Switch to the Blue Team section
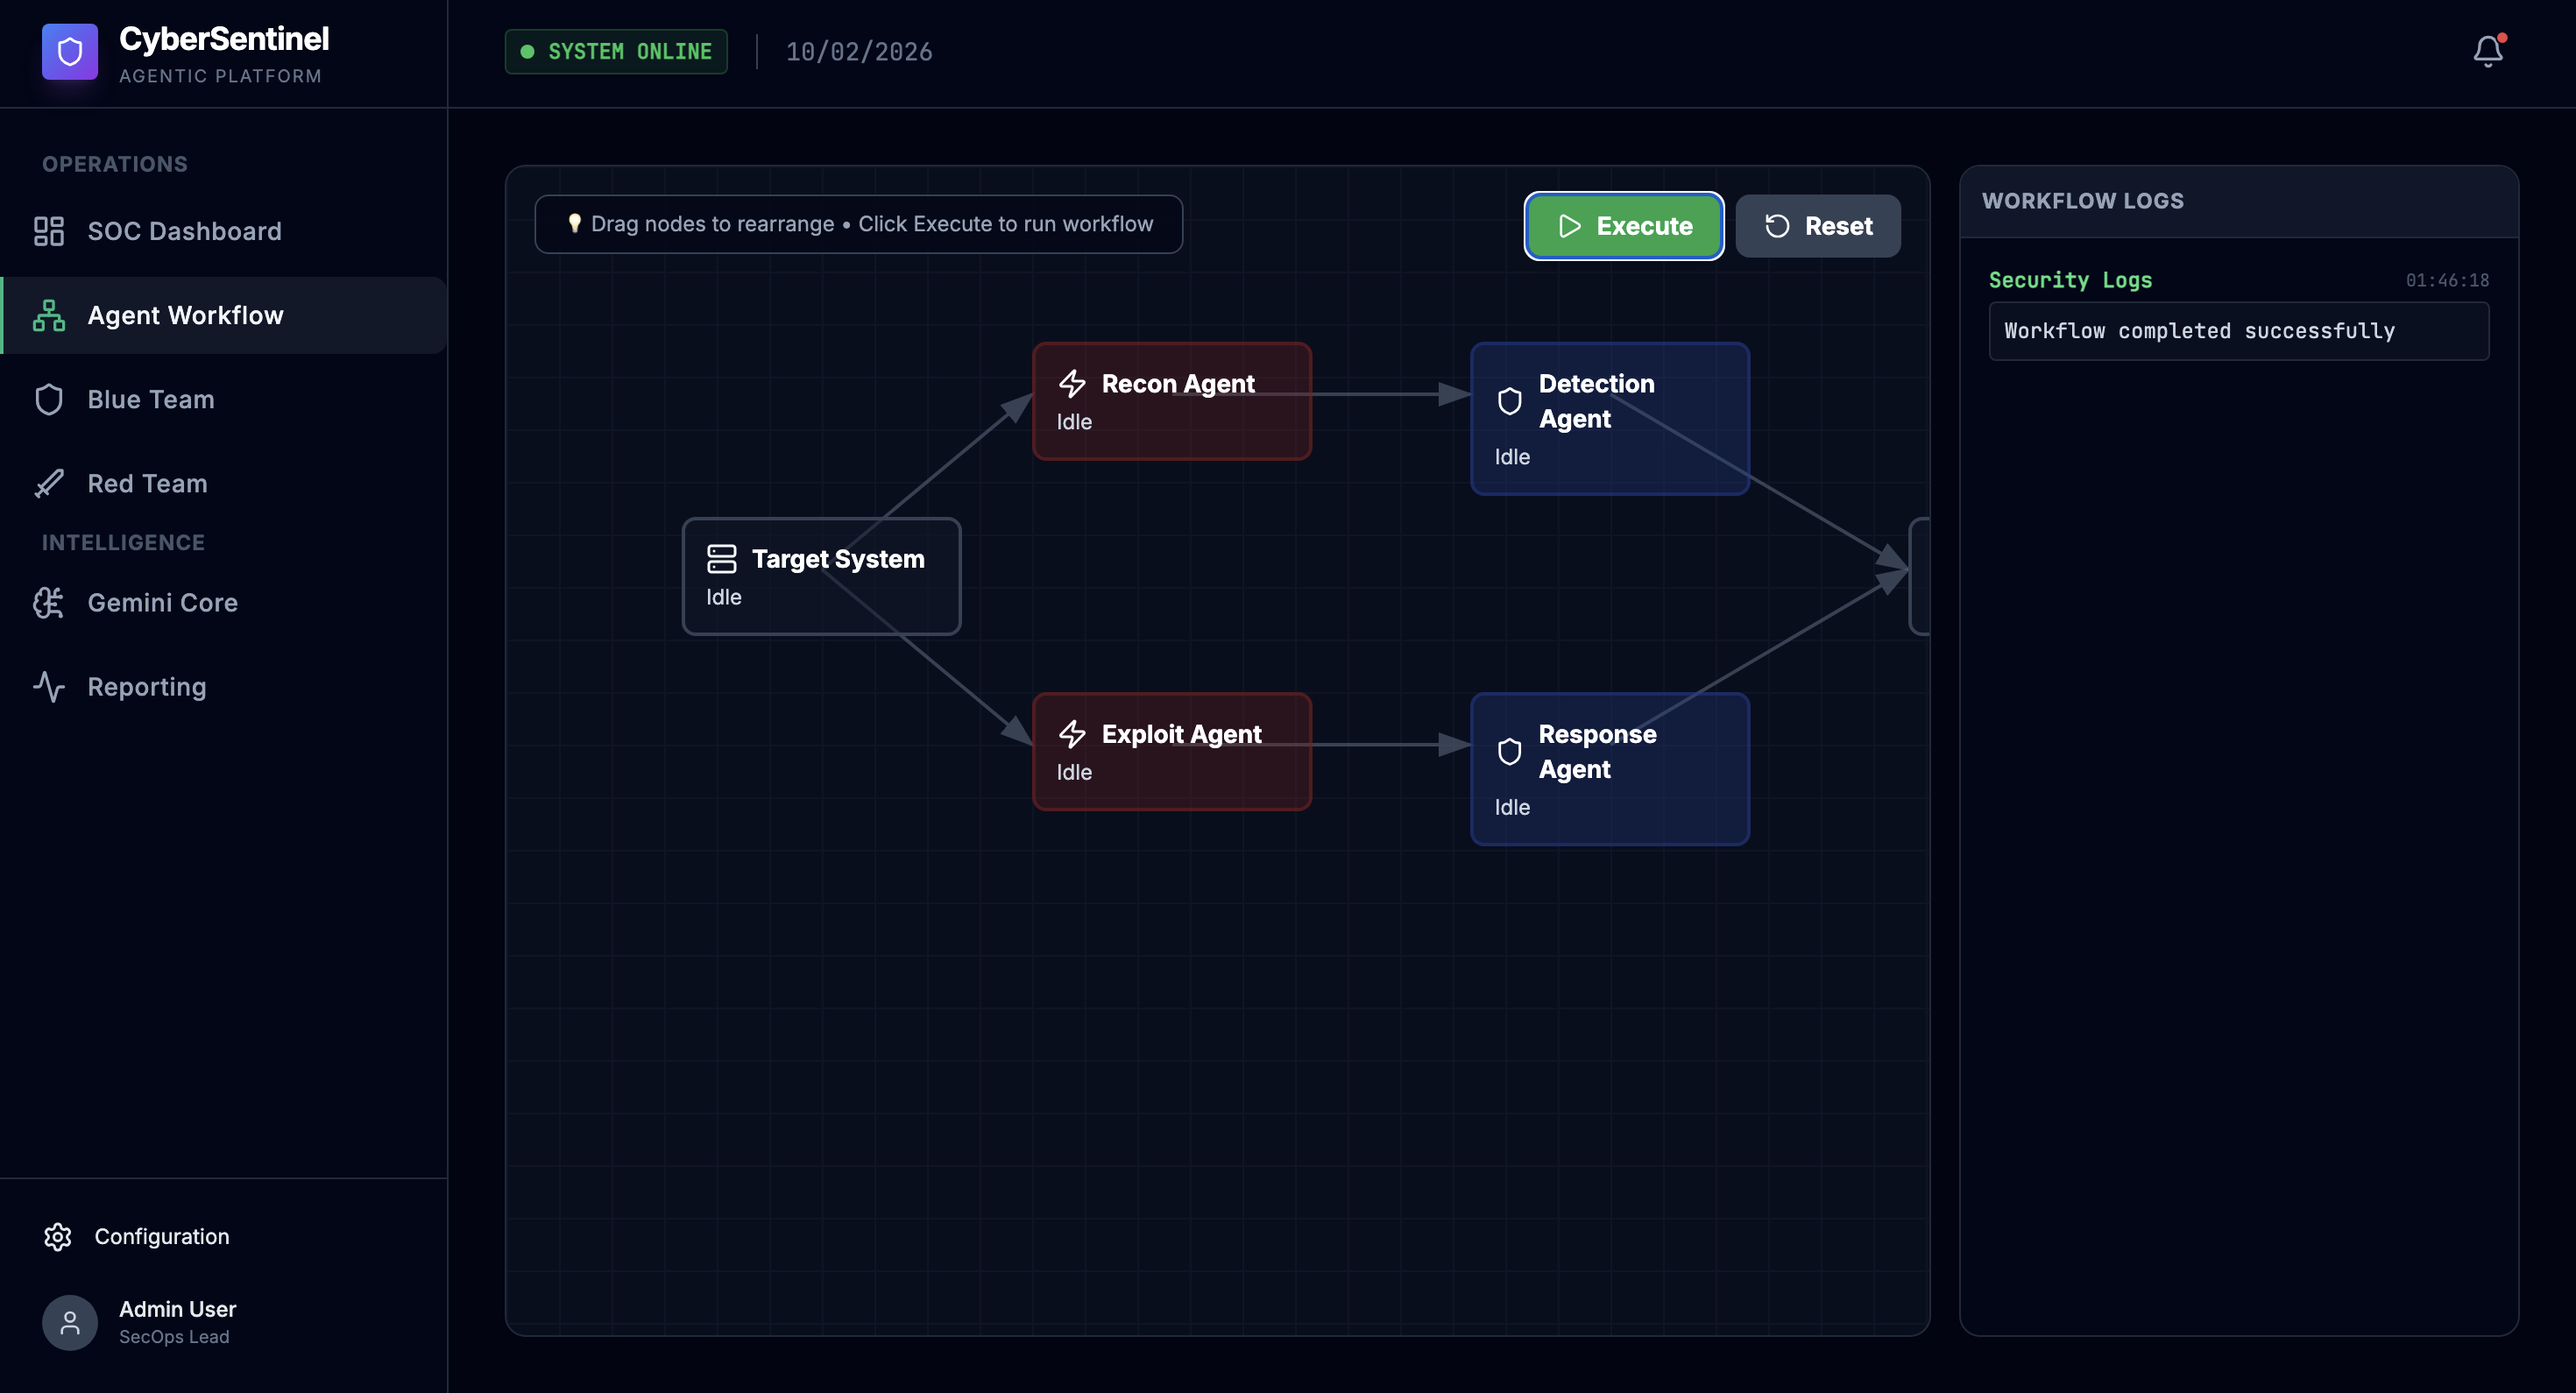The image size is (2576, 1393). (151, 399)
